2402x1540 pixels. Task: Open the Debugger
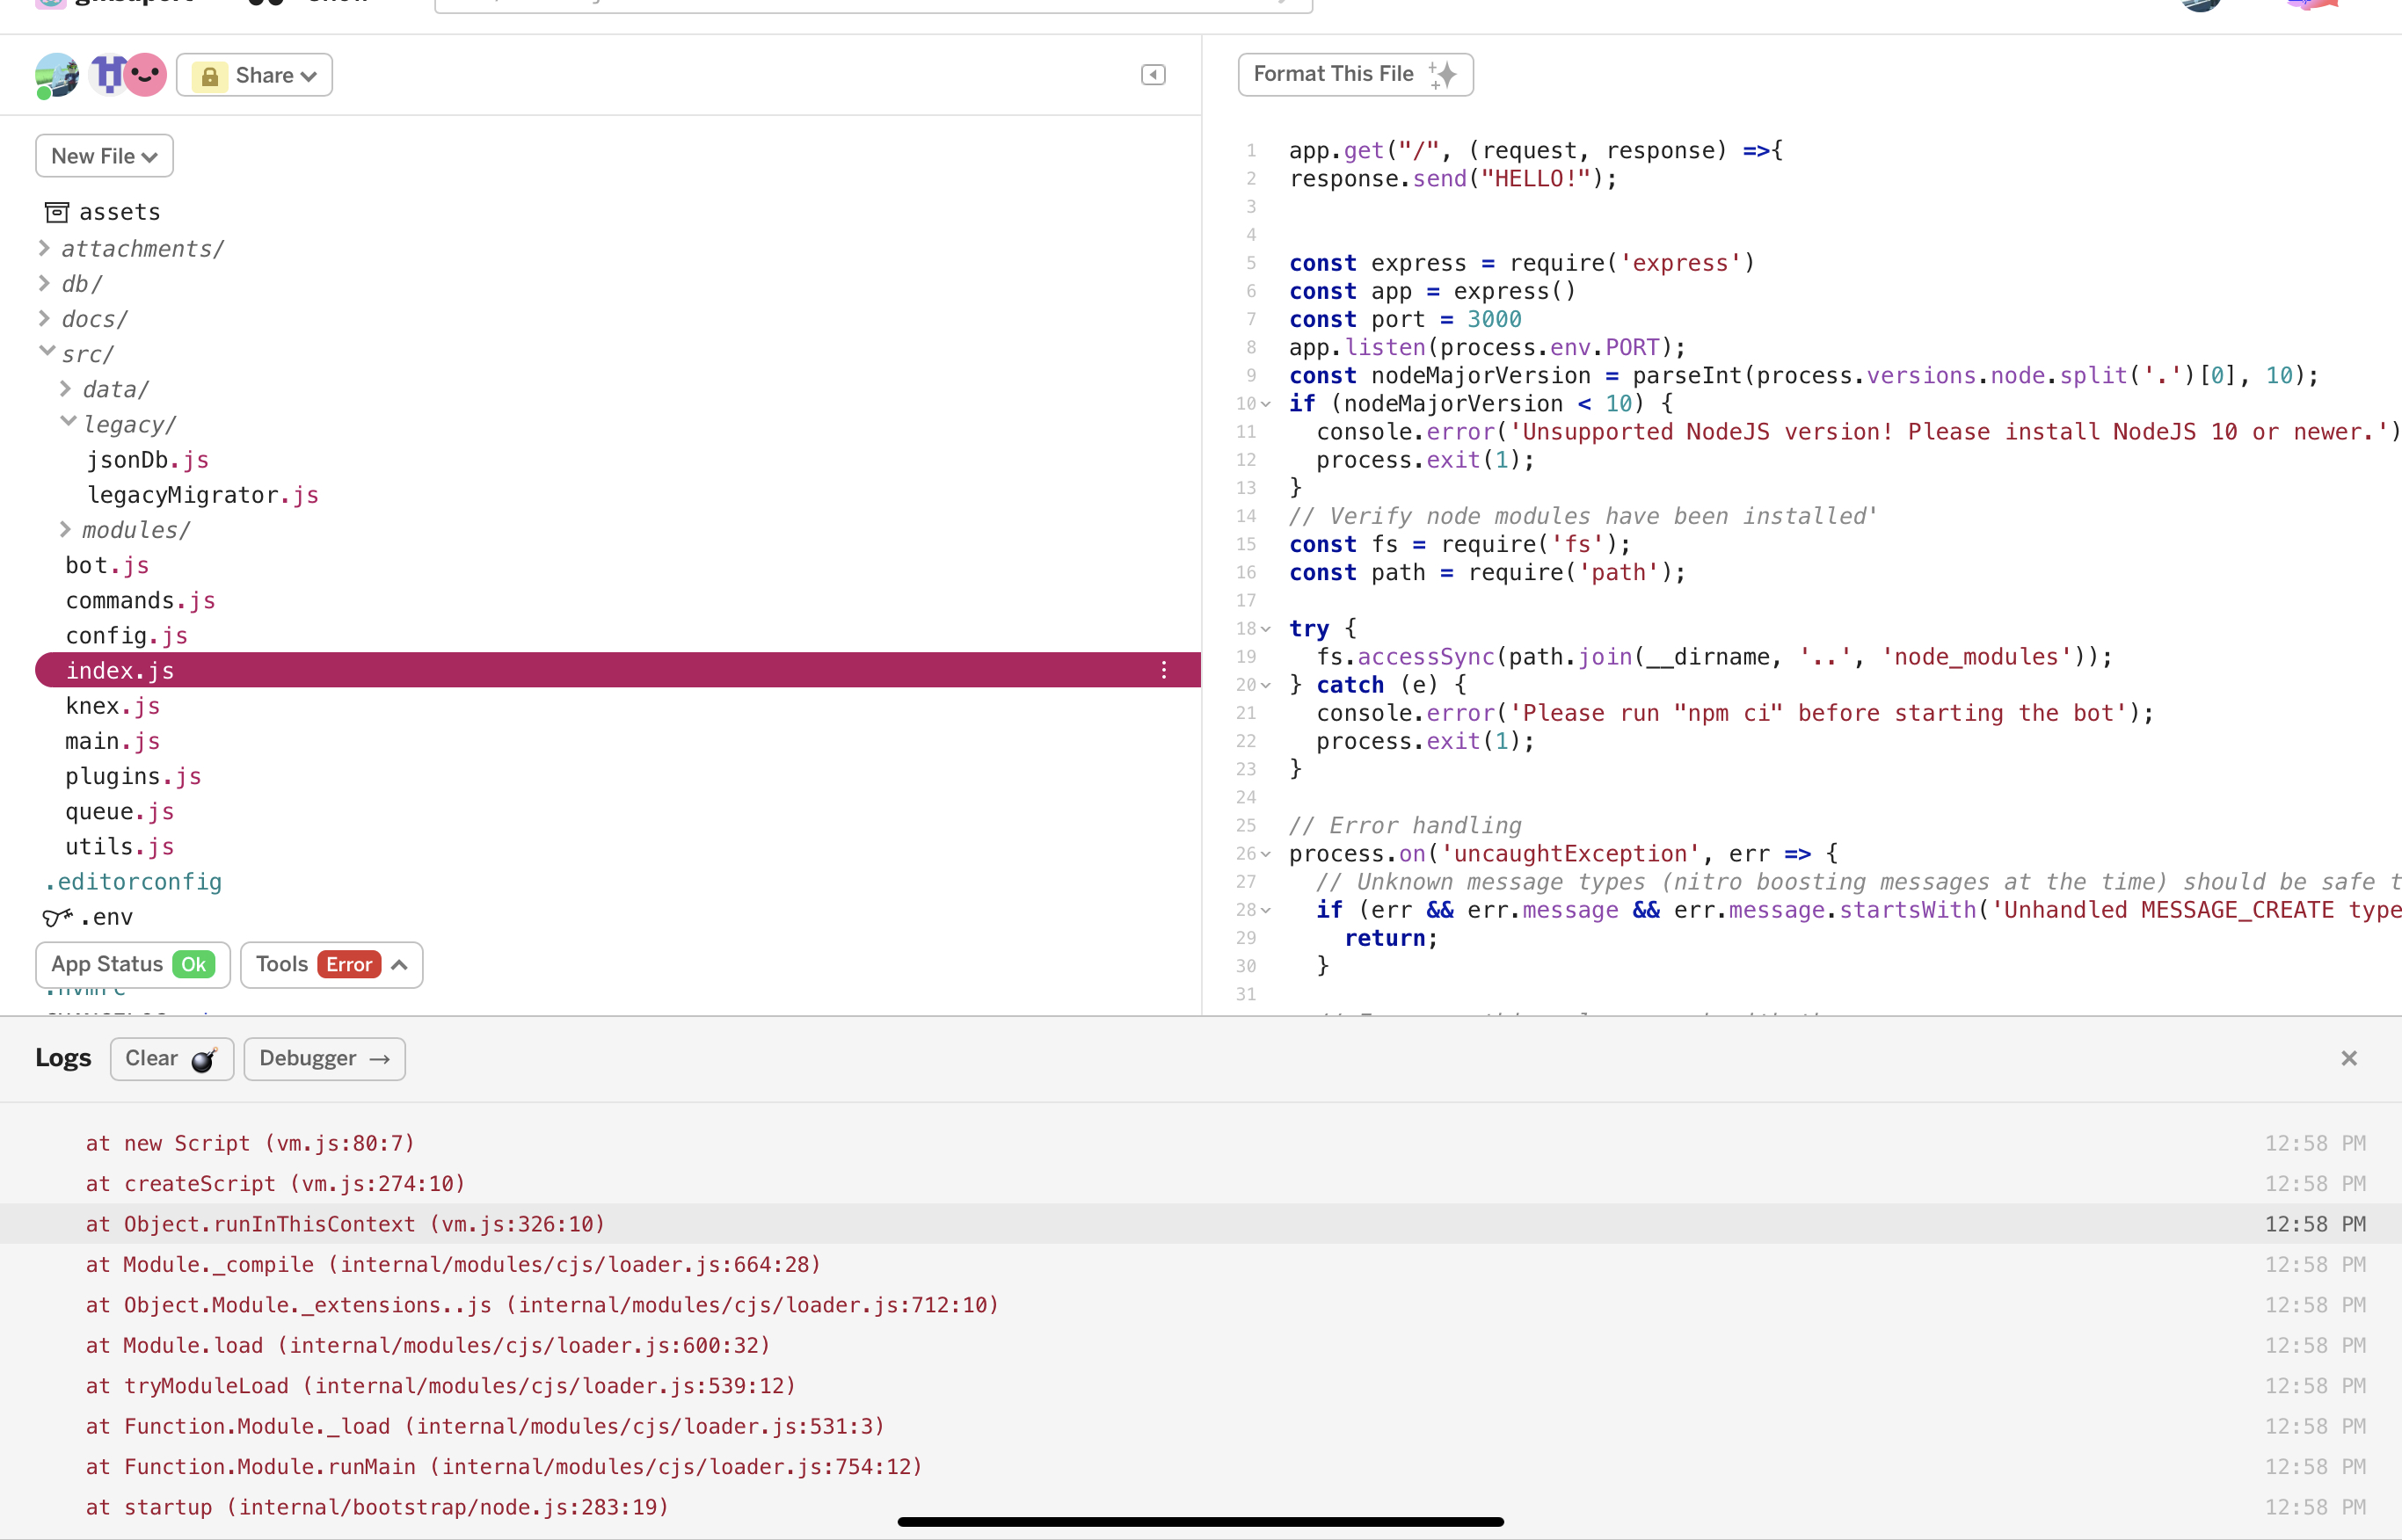click(324, 1058)
